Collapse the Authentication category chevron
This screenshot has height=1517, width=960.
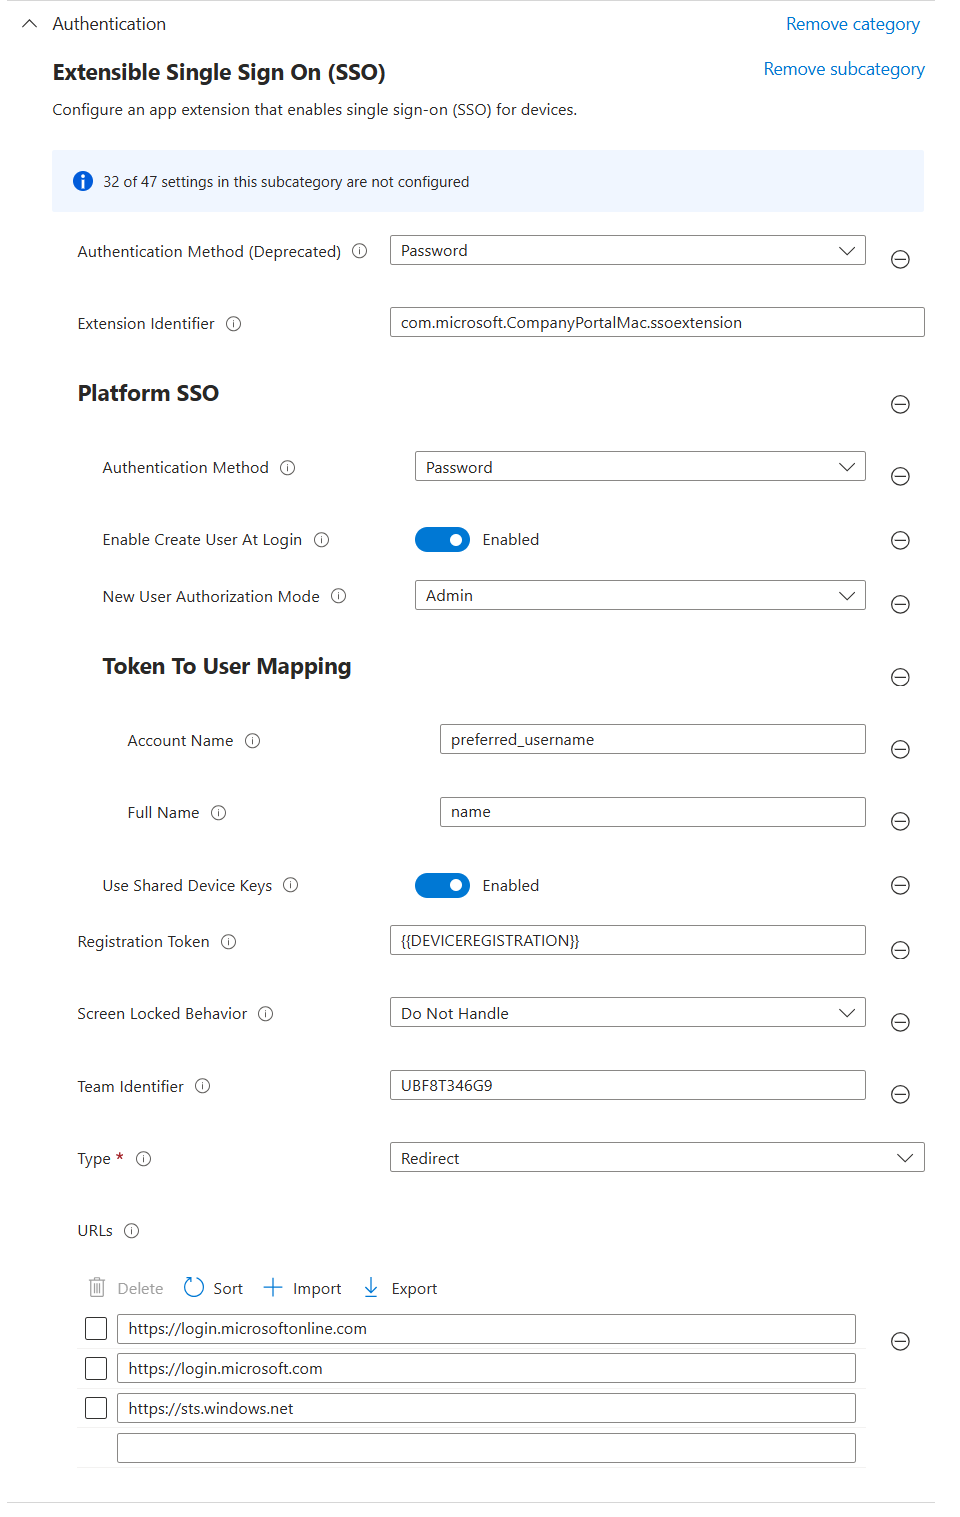pos(30,24)
